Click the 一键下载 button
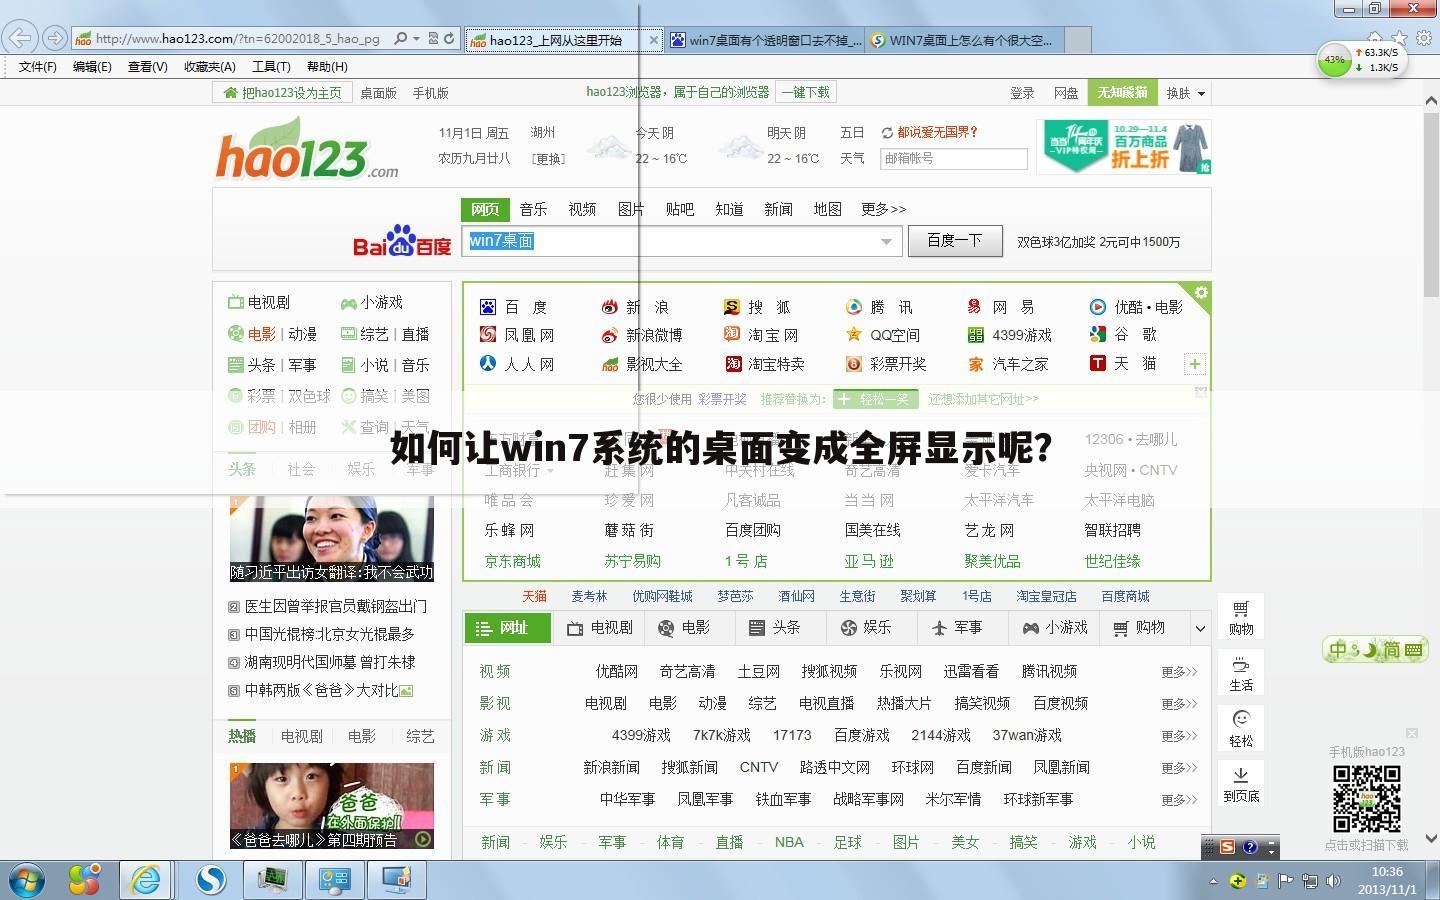 [x=806, y=92]
